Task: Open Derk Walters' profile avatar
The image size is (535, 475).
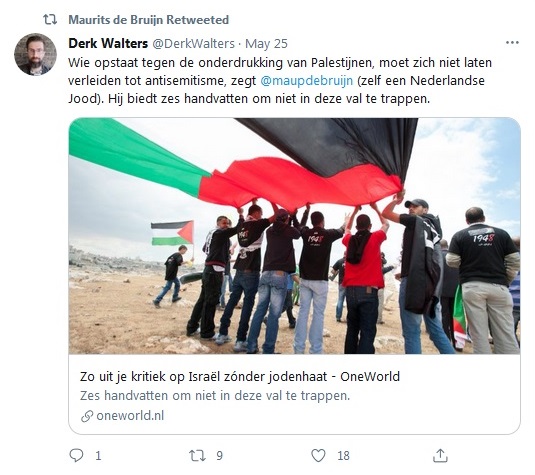Action: click(35, 54)
